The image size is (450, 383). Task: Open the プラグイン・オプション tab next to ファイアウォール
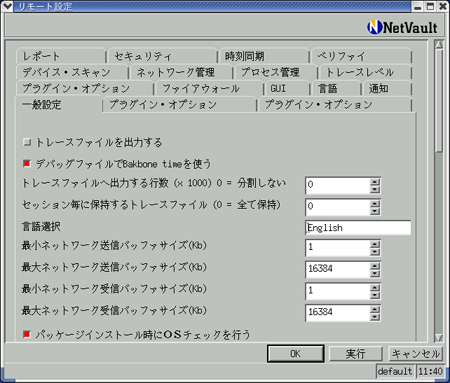[x=85, y=88]
